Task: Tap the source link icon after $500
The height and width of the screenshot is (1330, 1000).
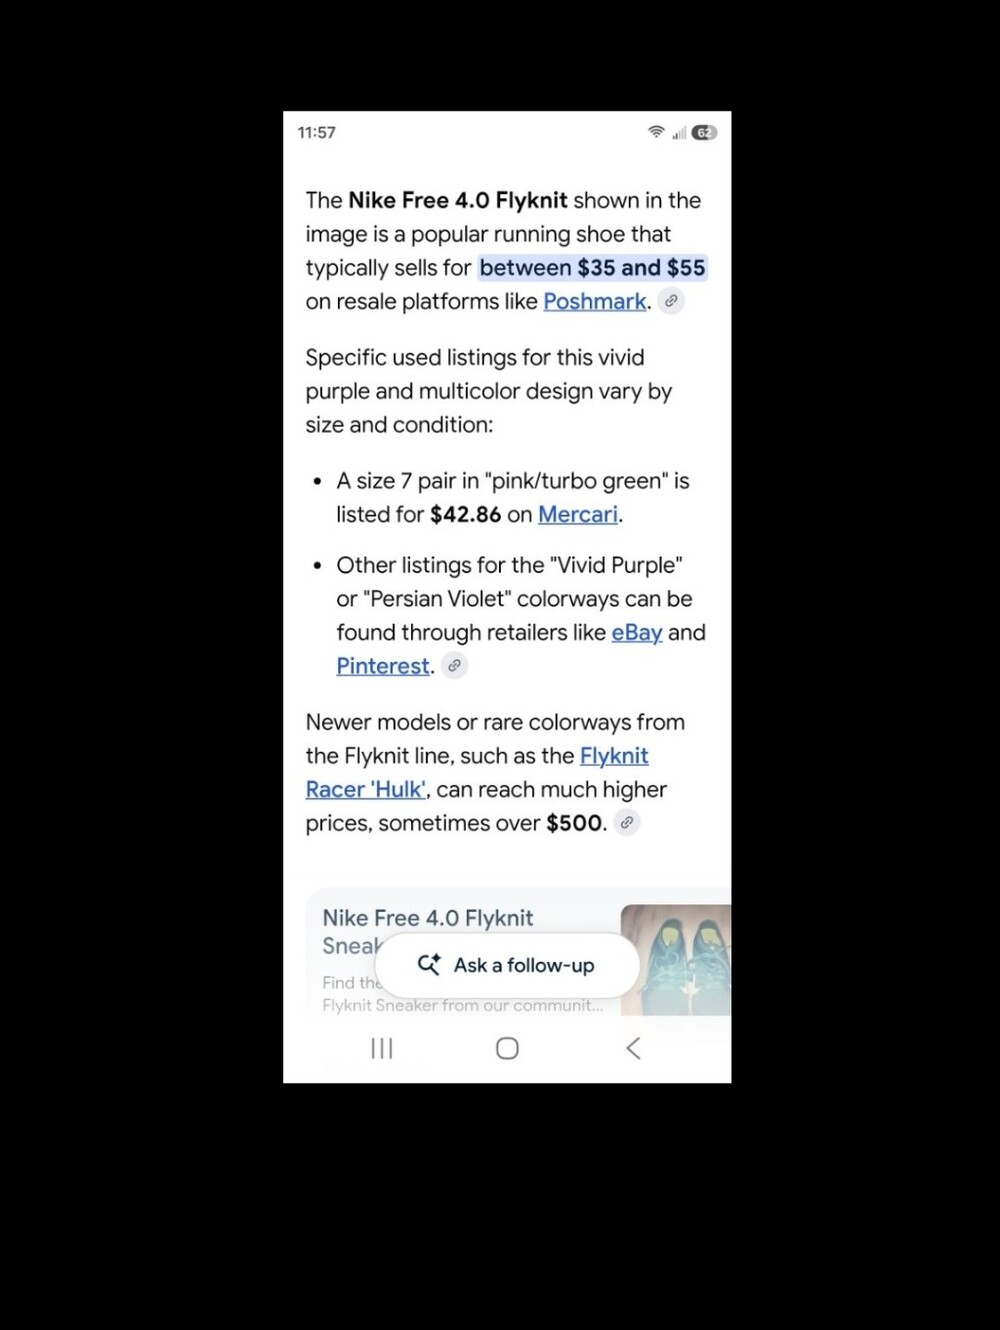Action: pyautogui.click(x=627, y=823)
